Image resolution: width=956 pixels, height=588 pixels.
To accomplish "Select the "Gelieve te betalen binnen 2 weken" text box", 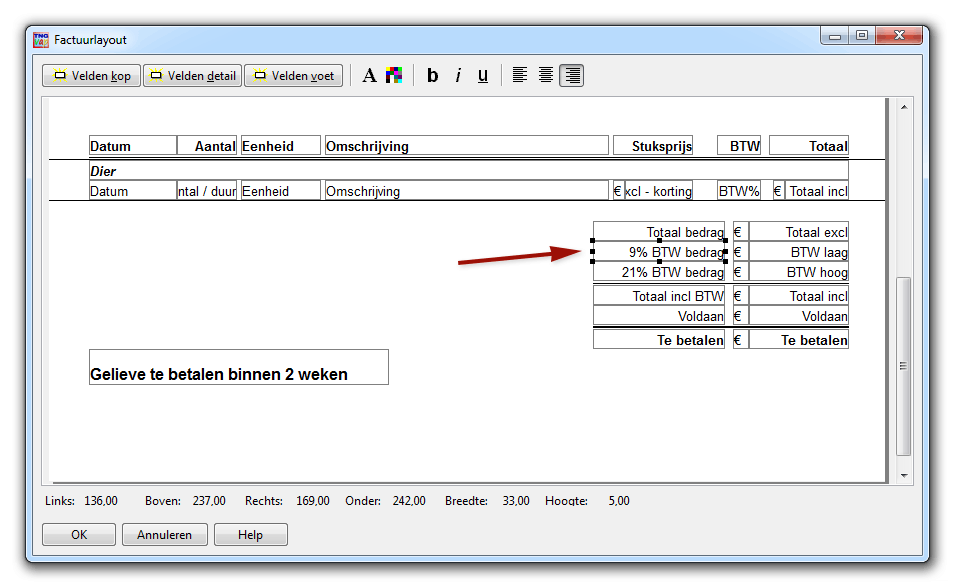I will click(238, 367).
